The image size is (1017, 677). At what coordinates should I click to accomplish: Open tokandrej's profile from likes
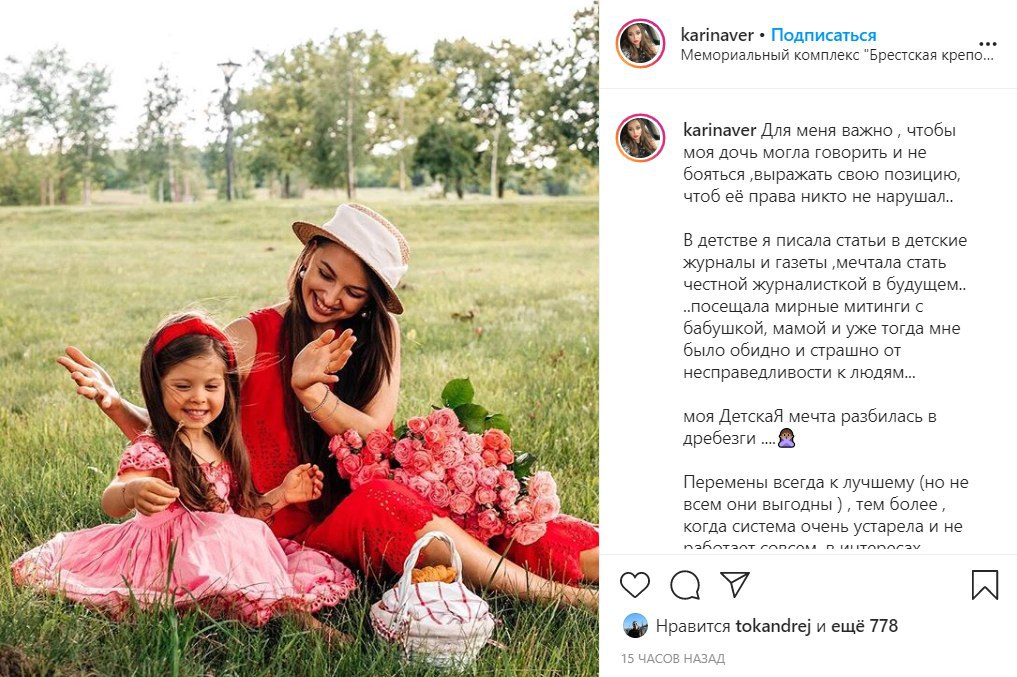[x=773, y=626]
